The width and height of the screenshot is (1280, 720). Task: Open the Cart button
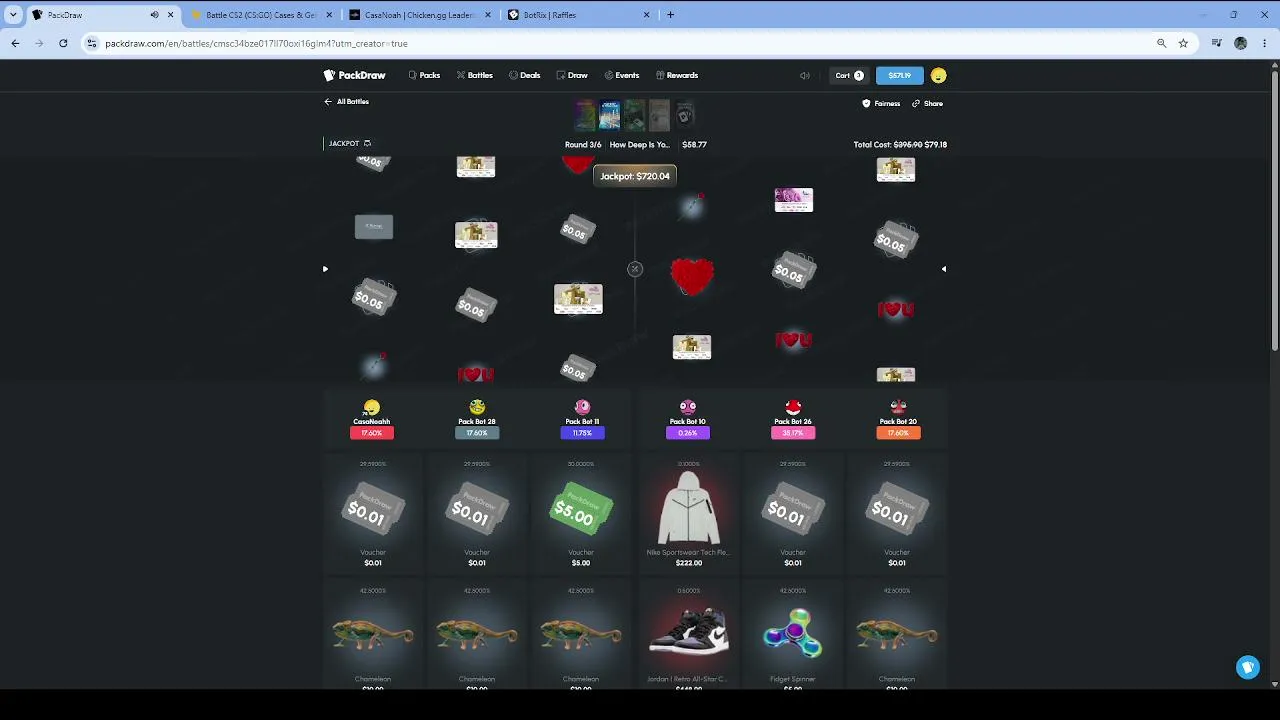[x=849, y=75]
